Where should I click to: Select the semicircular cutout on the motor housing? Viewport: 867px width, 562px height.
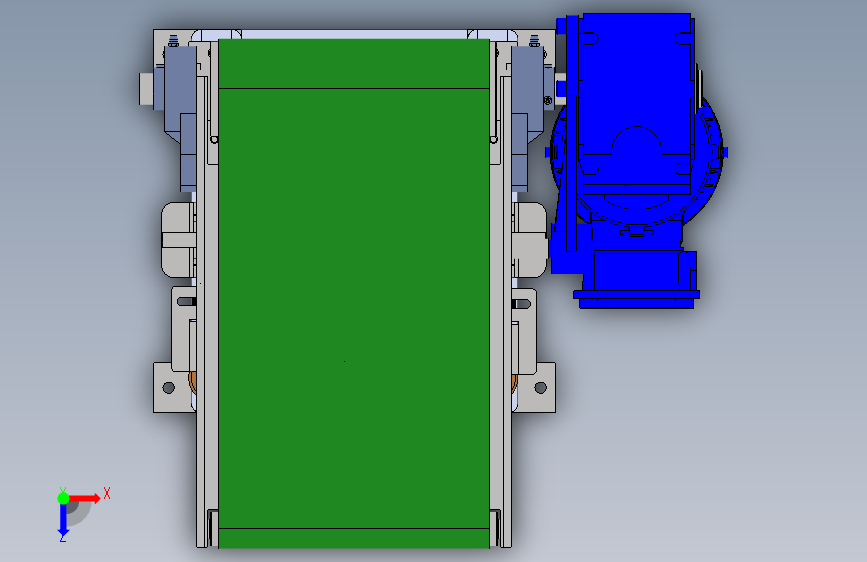point(636,140)
